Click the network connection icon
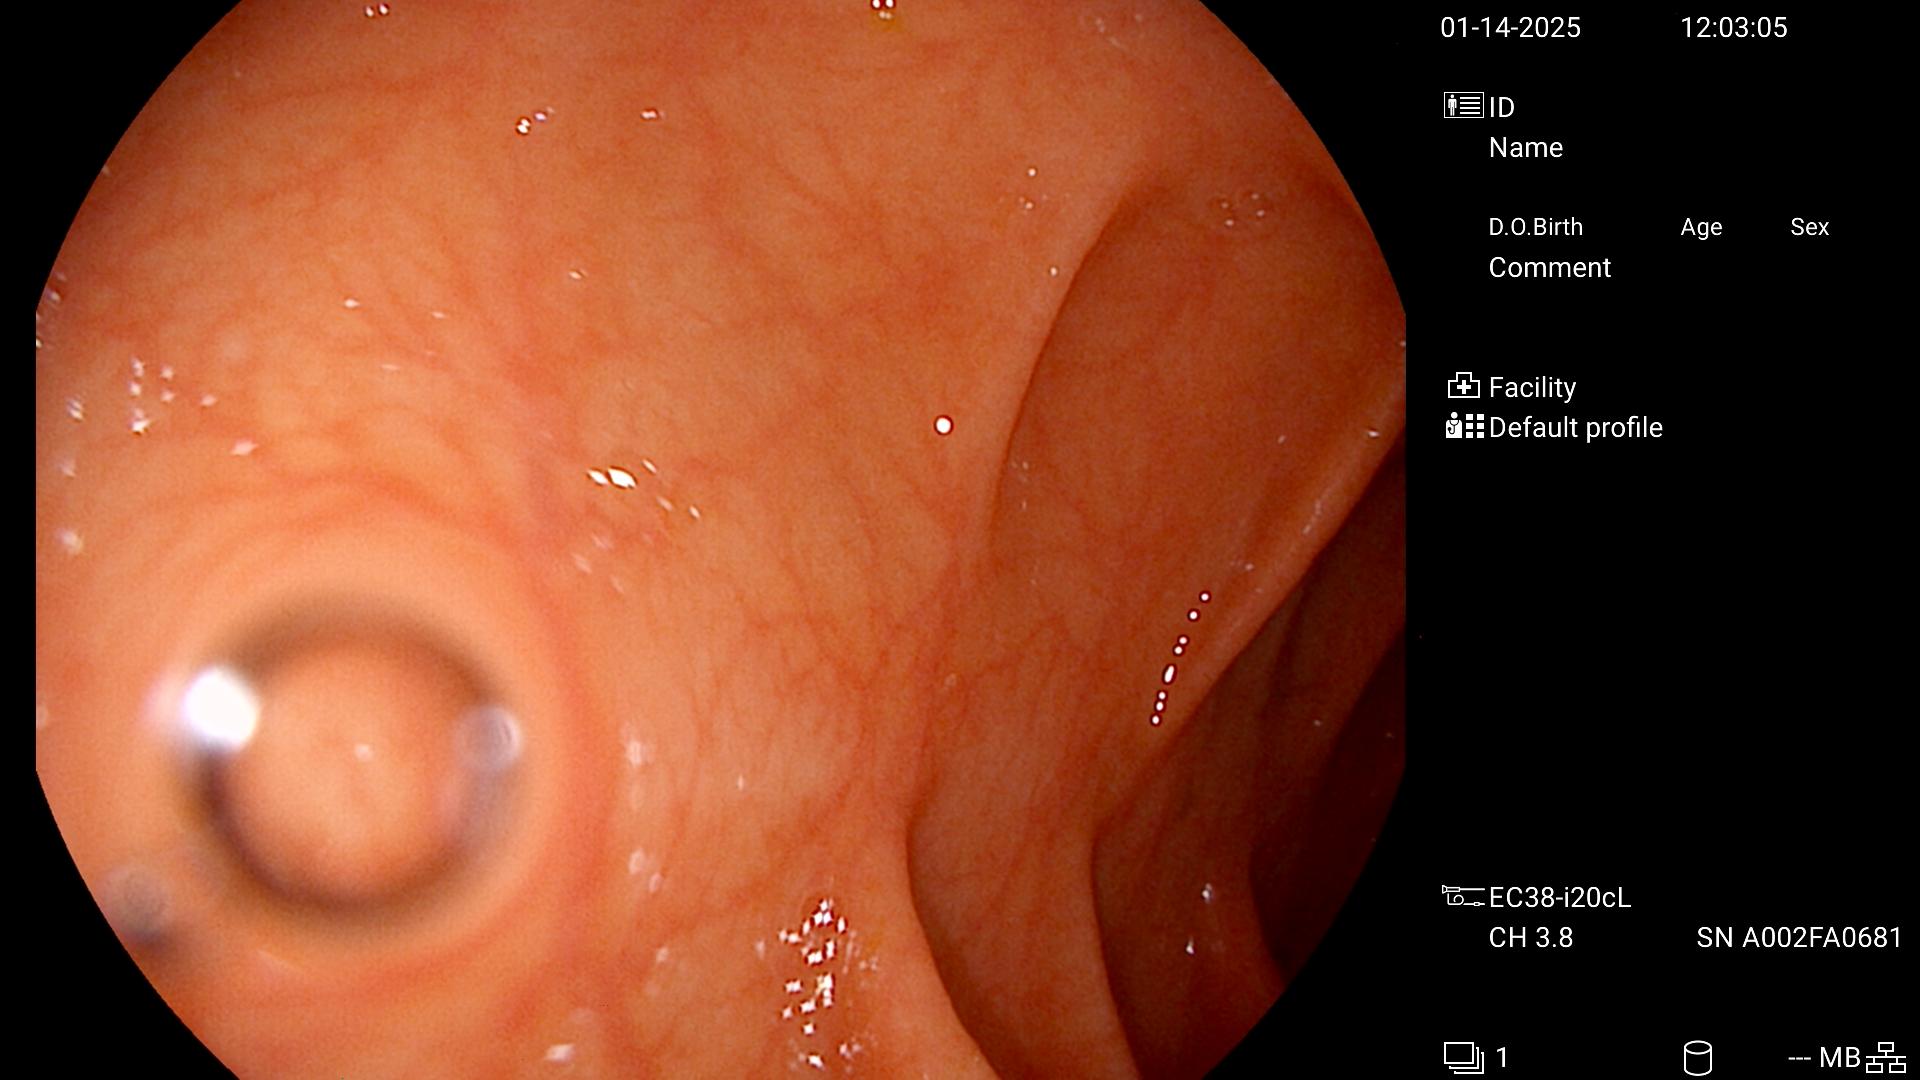Viewport: 1920px width, 1080px height. pyautogui.click(x=1885, y=1057)
